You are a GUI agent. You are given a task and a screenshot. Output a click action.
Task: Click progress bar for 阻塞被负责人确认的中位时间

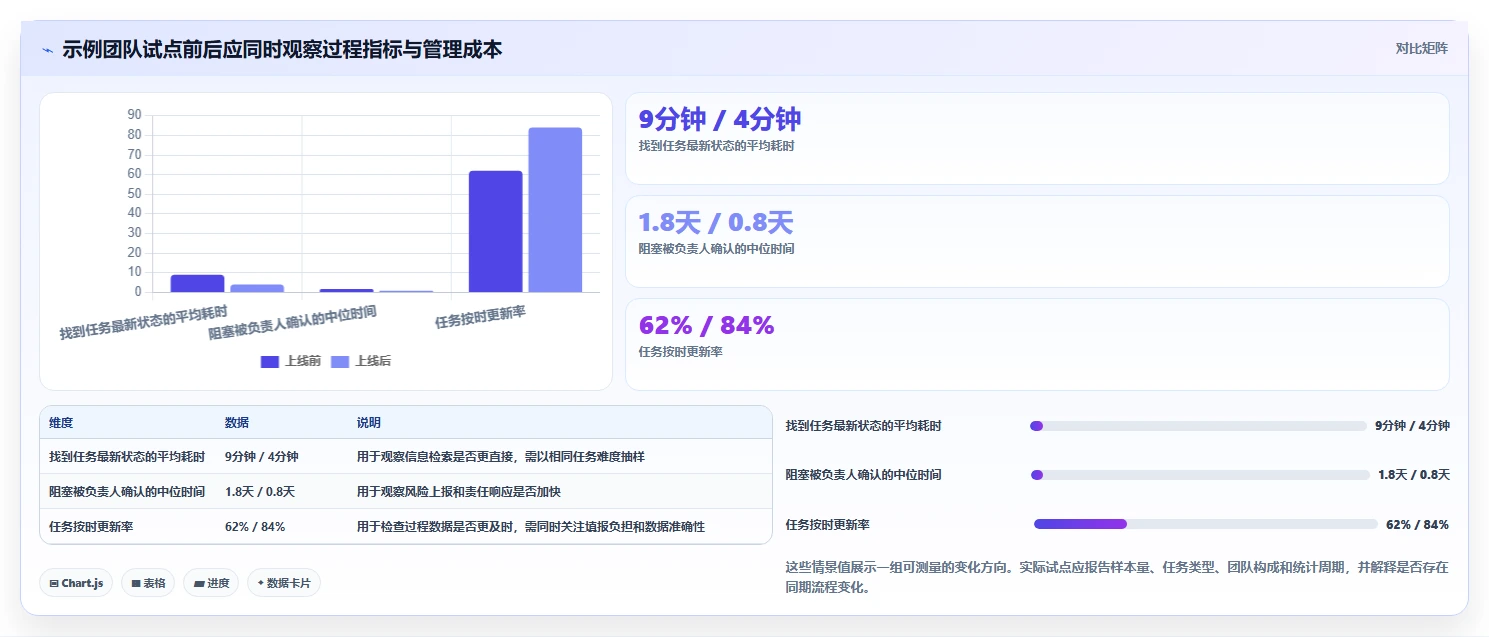point(1200,475)
